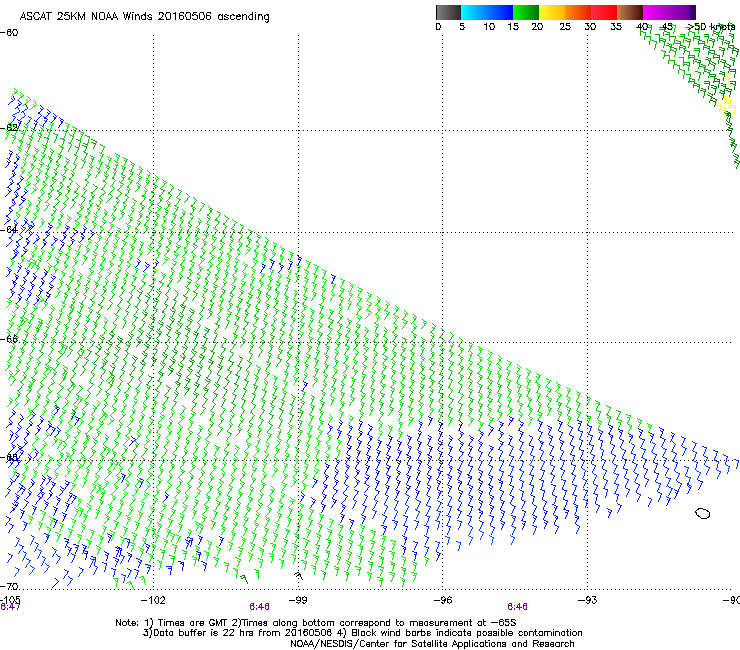Click the '-102' longitude label

153,600
